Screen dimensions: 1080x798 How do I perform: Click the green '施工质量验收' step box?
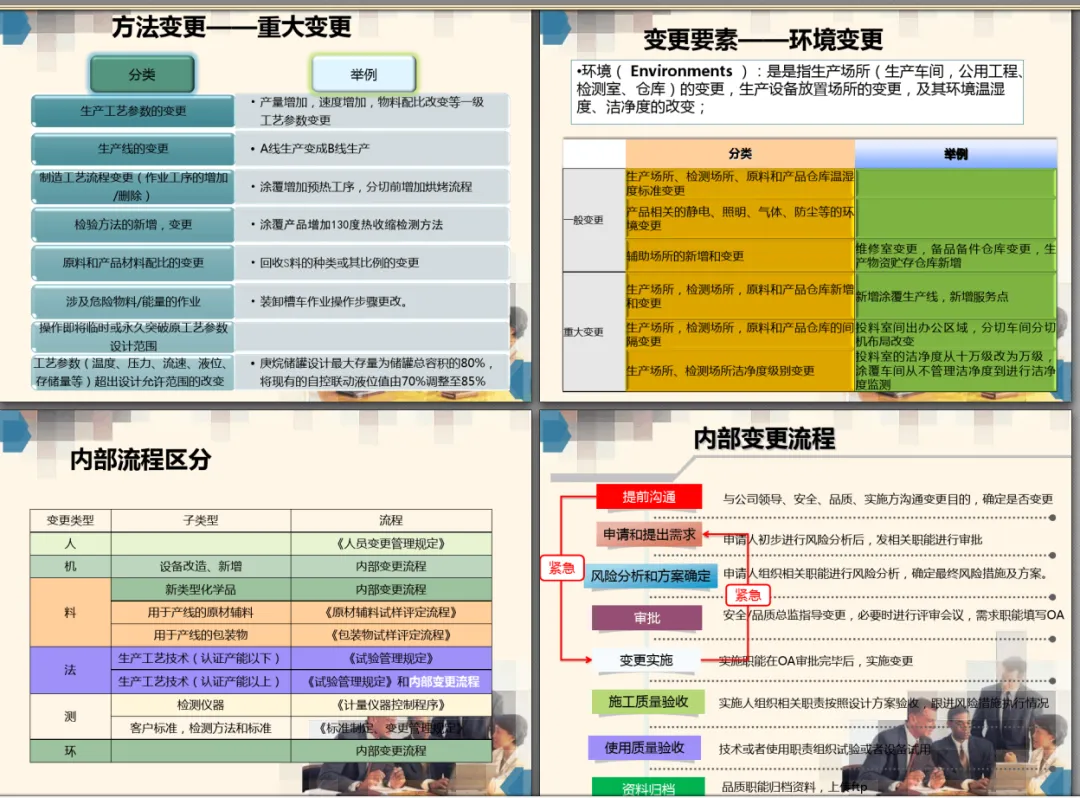pos(648,702)
